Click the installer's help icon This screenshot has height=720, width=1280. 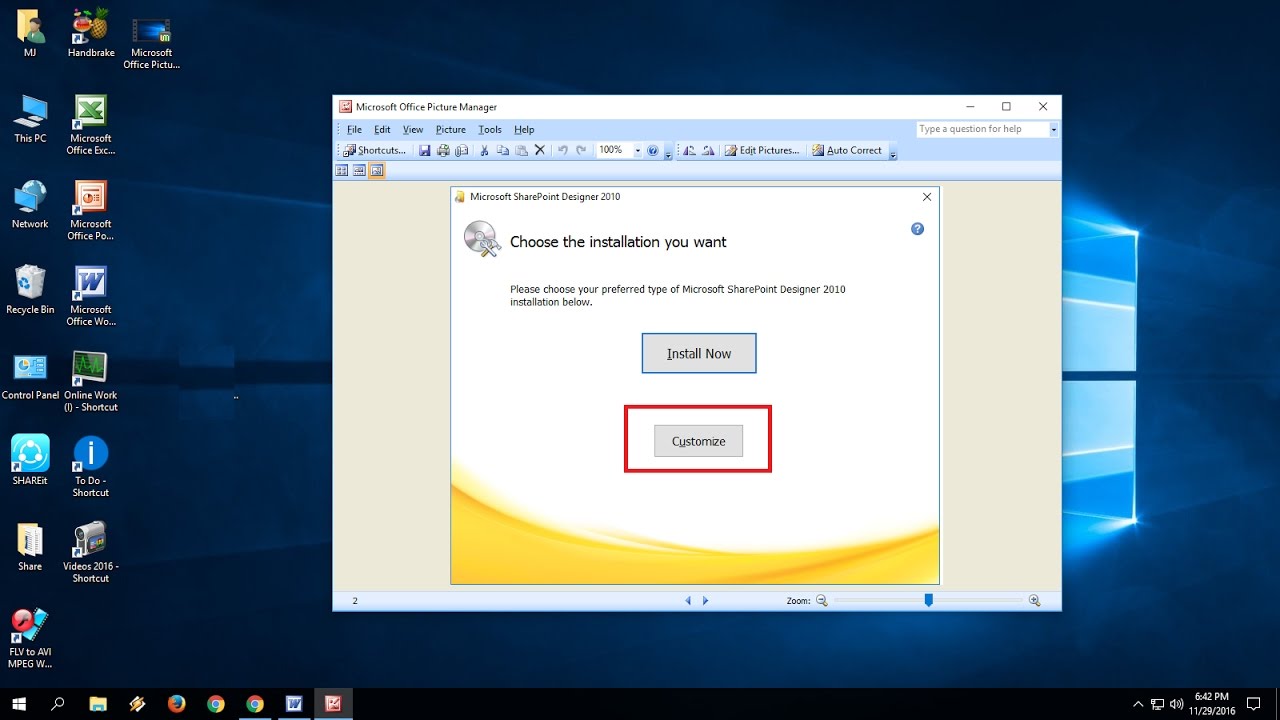pos(917,229)
